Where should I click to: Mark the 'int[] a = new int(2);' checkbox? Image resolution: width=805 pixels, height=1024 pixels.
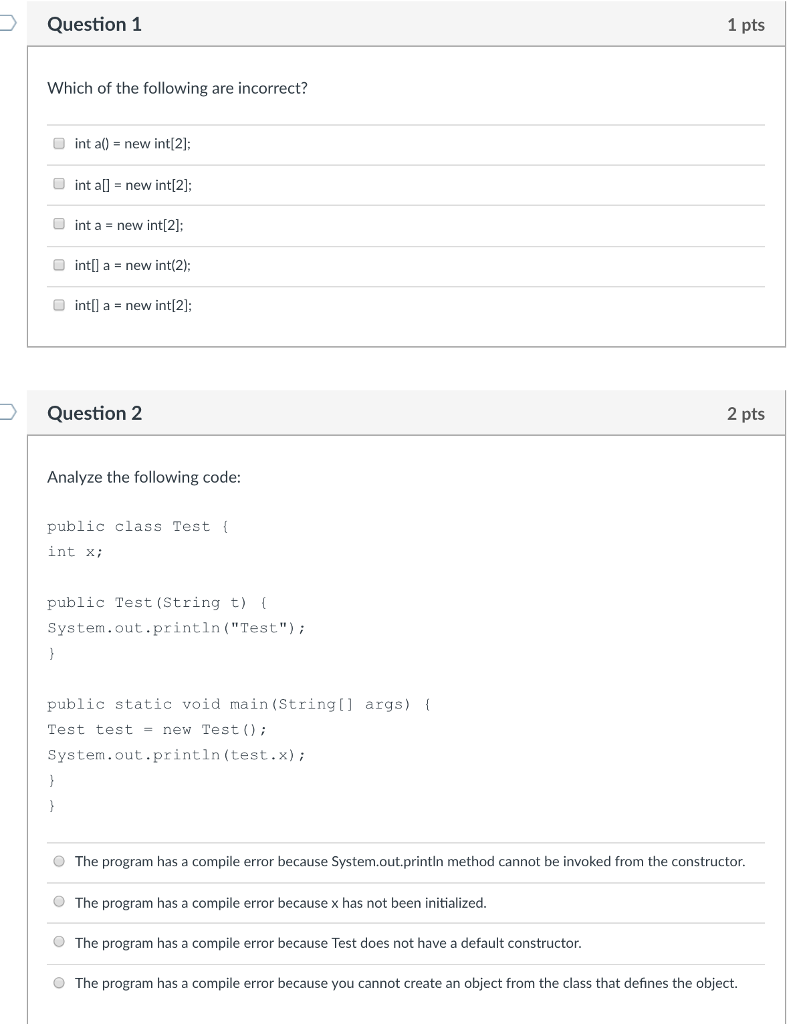click(x=60, y=265)
